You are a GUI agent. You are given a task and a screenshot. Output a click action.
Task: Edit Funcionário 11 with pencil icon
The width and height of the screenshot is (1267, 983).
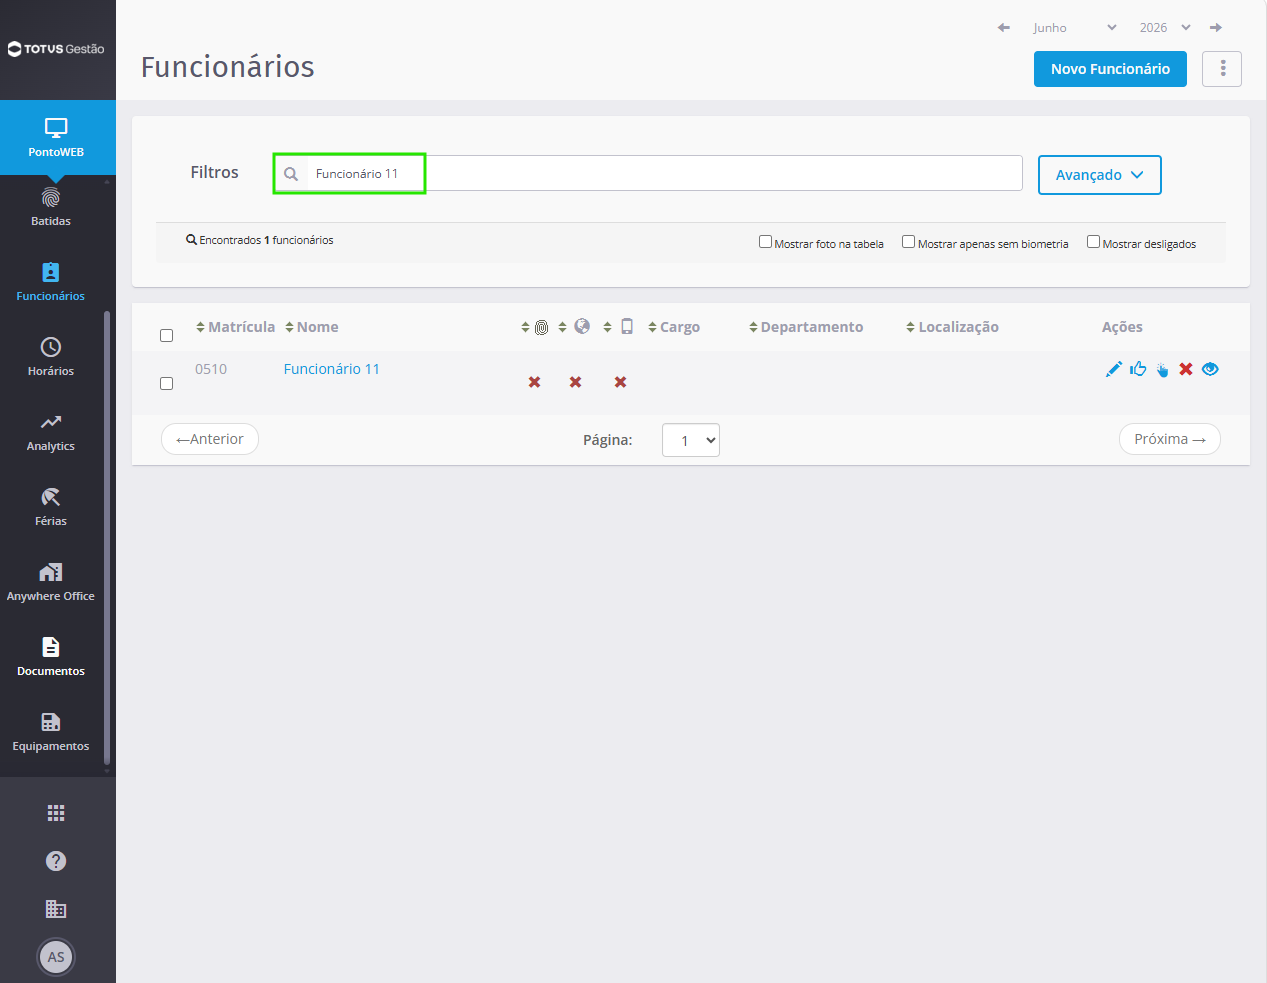[x=1113, y=369]
